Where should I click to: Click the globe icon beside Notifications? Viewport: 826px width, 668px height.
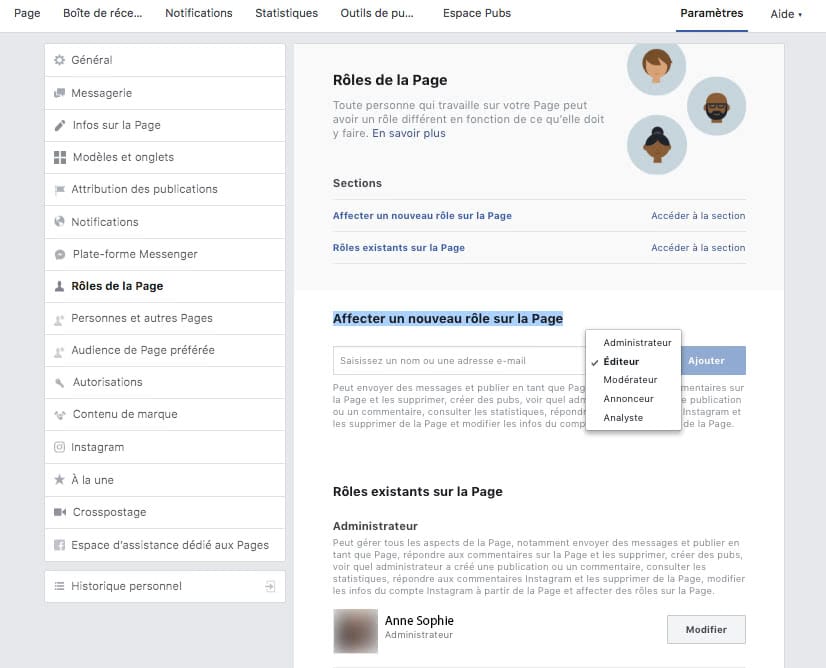[x=59, y=222]
